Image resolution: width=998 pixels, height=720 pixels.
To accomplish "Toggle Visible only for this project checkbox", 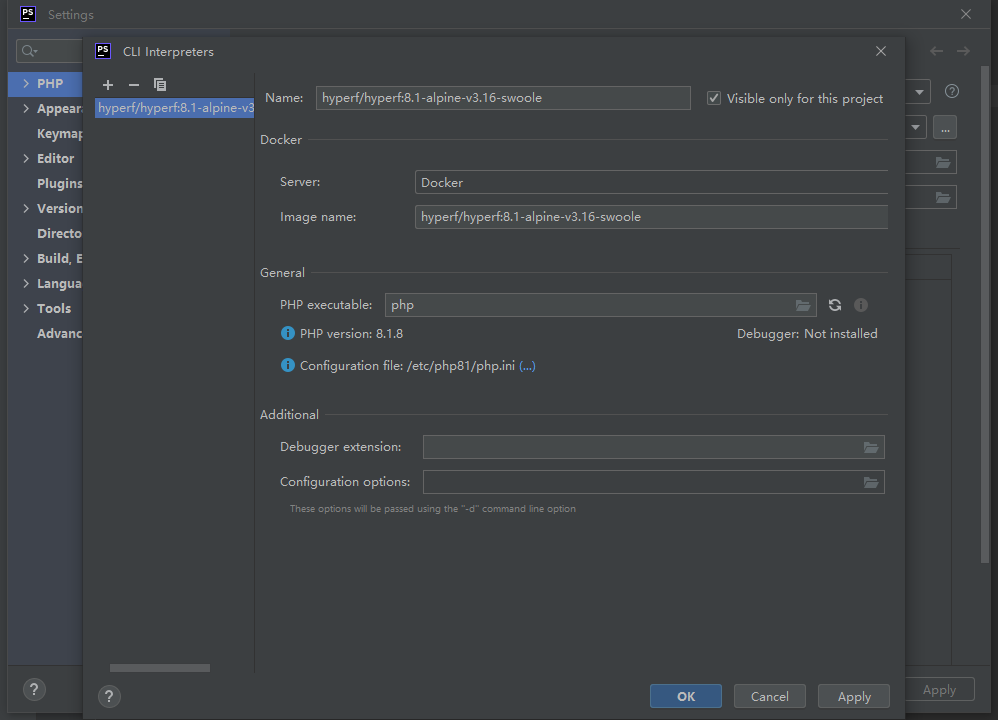I will [x=714, y=98].
